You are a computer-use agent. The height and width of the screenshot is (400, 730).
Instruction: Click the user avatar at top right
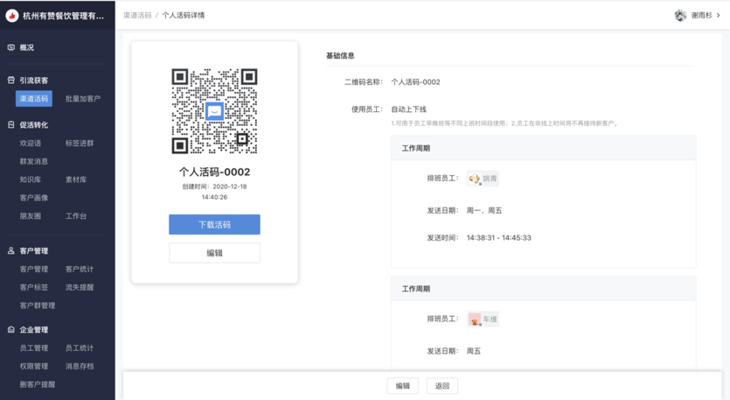(680, 15)
